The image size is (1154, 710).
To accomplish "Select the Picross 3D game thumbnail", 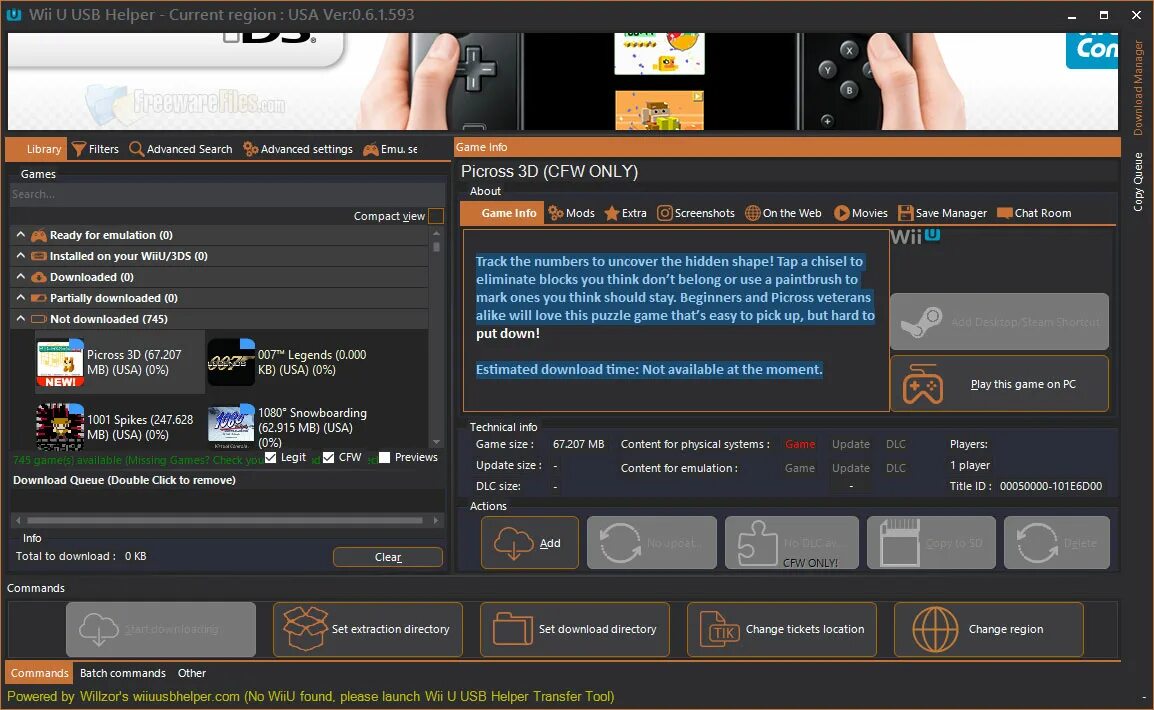I will coord(60,363).
